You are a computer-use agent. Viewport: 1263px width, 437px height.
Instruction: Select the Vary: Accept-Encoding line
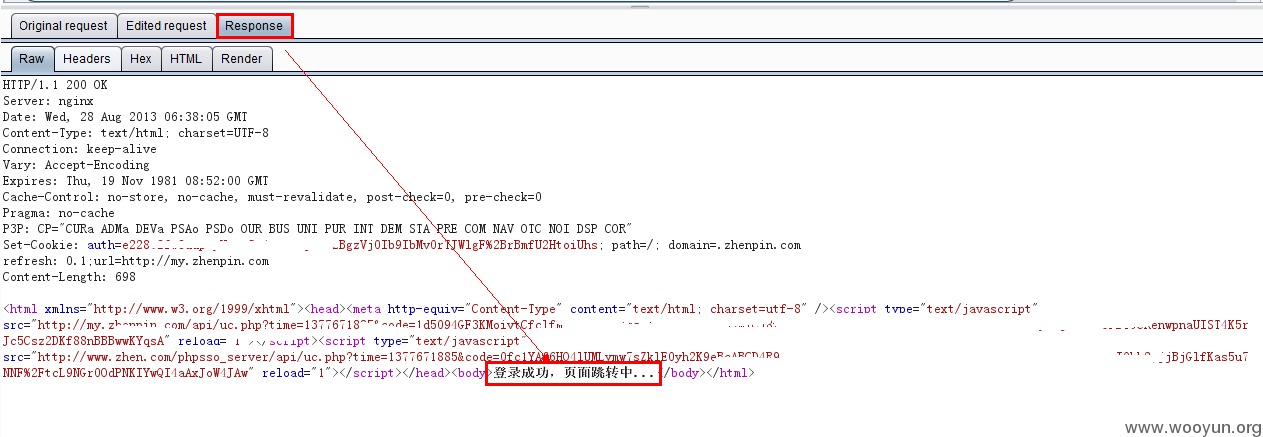(76, 165)
